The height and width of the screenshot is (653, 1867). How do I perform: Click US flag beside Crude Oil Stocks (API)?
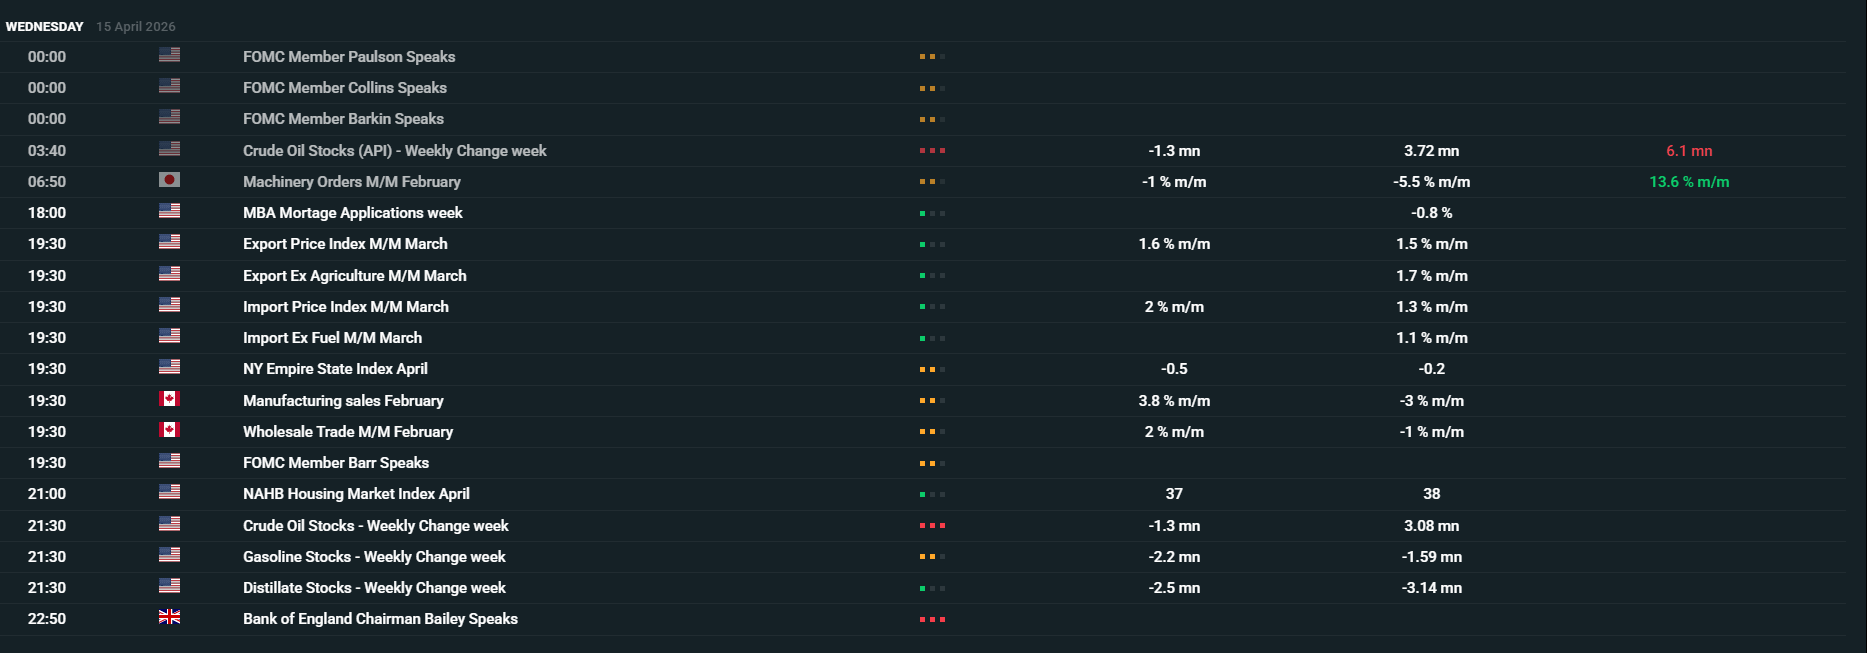click(x=169, y=149)
